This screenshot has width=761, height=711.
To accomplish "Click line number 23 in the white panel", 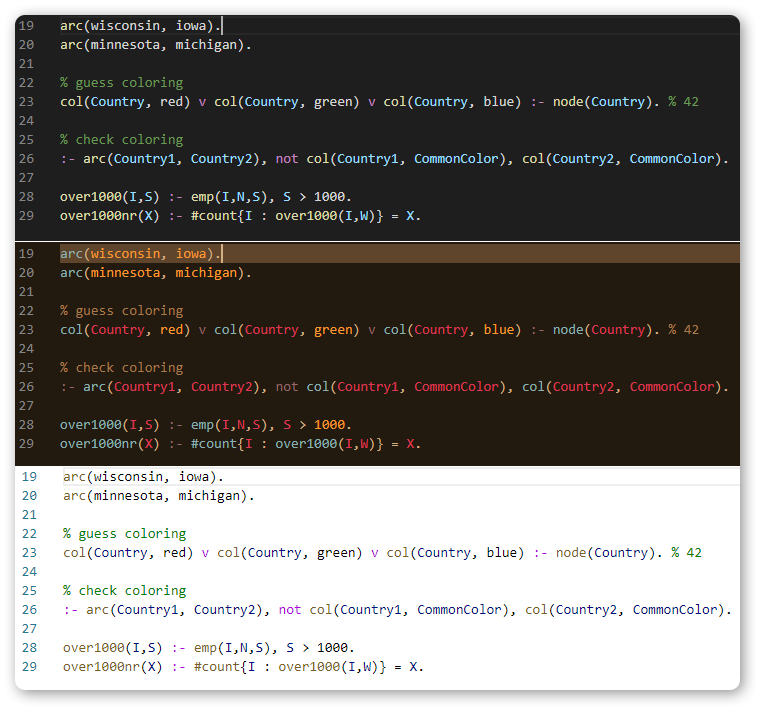I will [x=28, y=553].
